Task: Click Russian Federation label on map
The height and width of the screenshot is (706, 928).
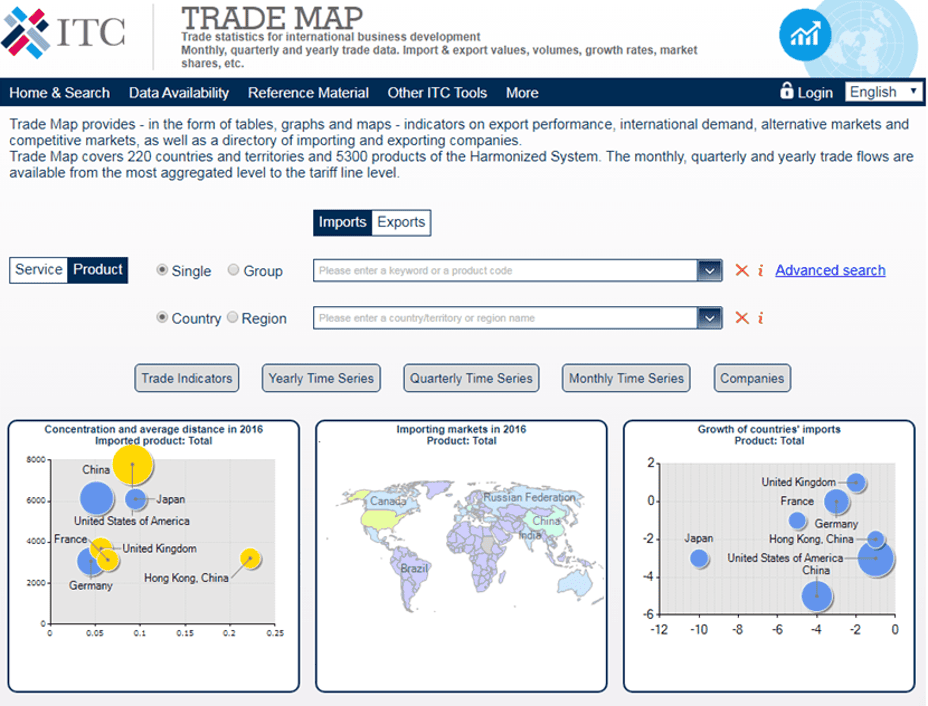Action: coord(529,497)
